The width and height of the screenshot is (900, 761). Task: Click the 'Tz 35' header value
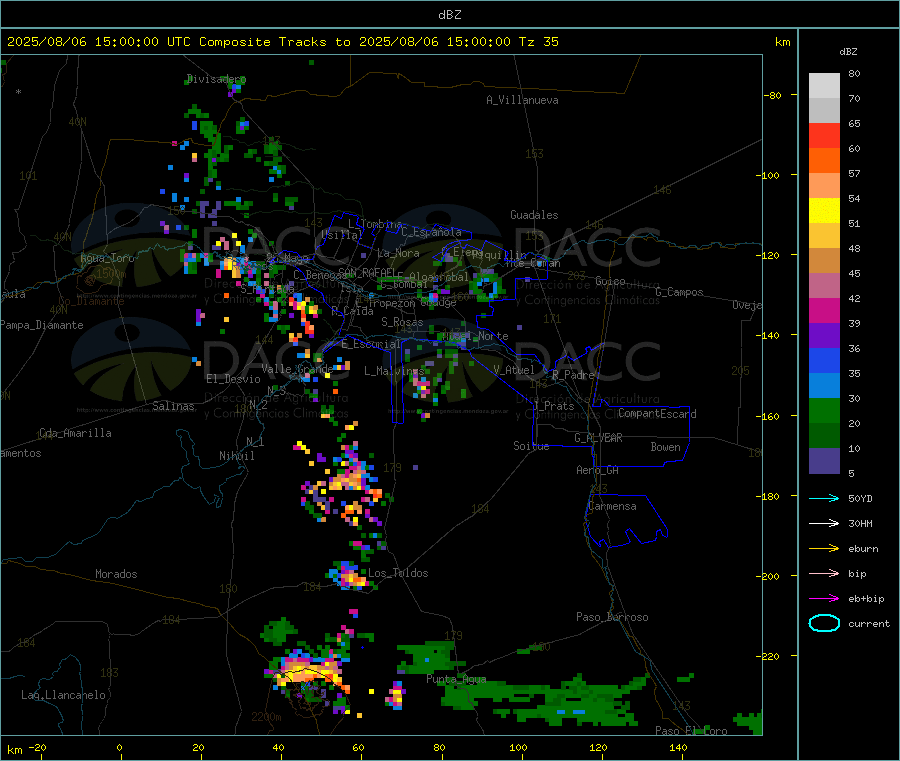click(x=538, y=42)
